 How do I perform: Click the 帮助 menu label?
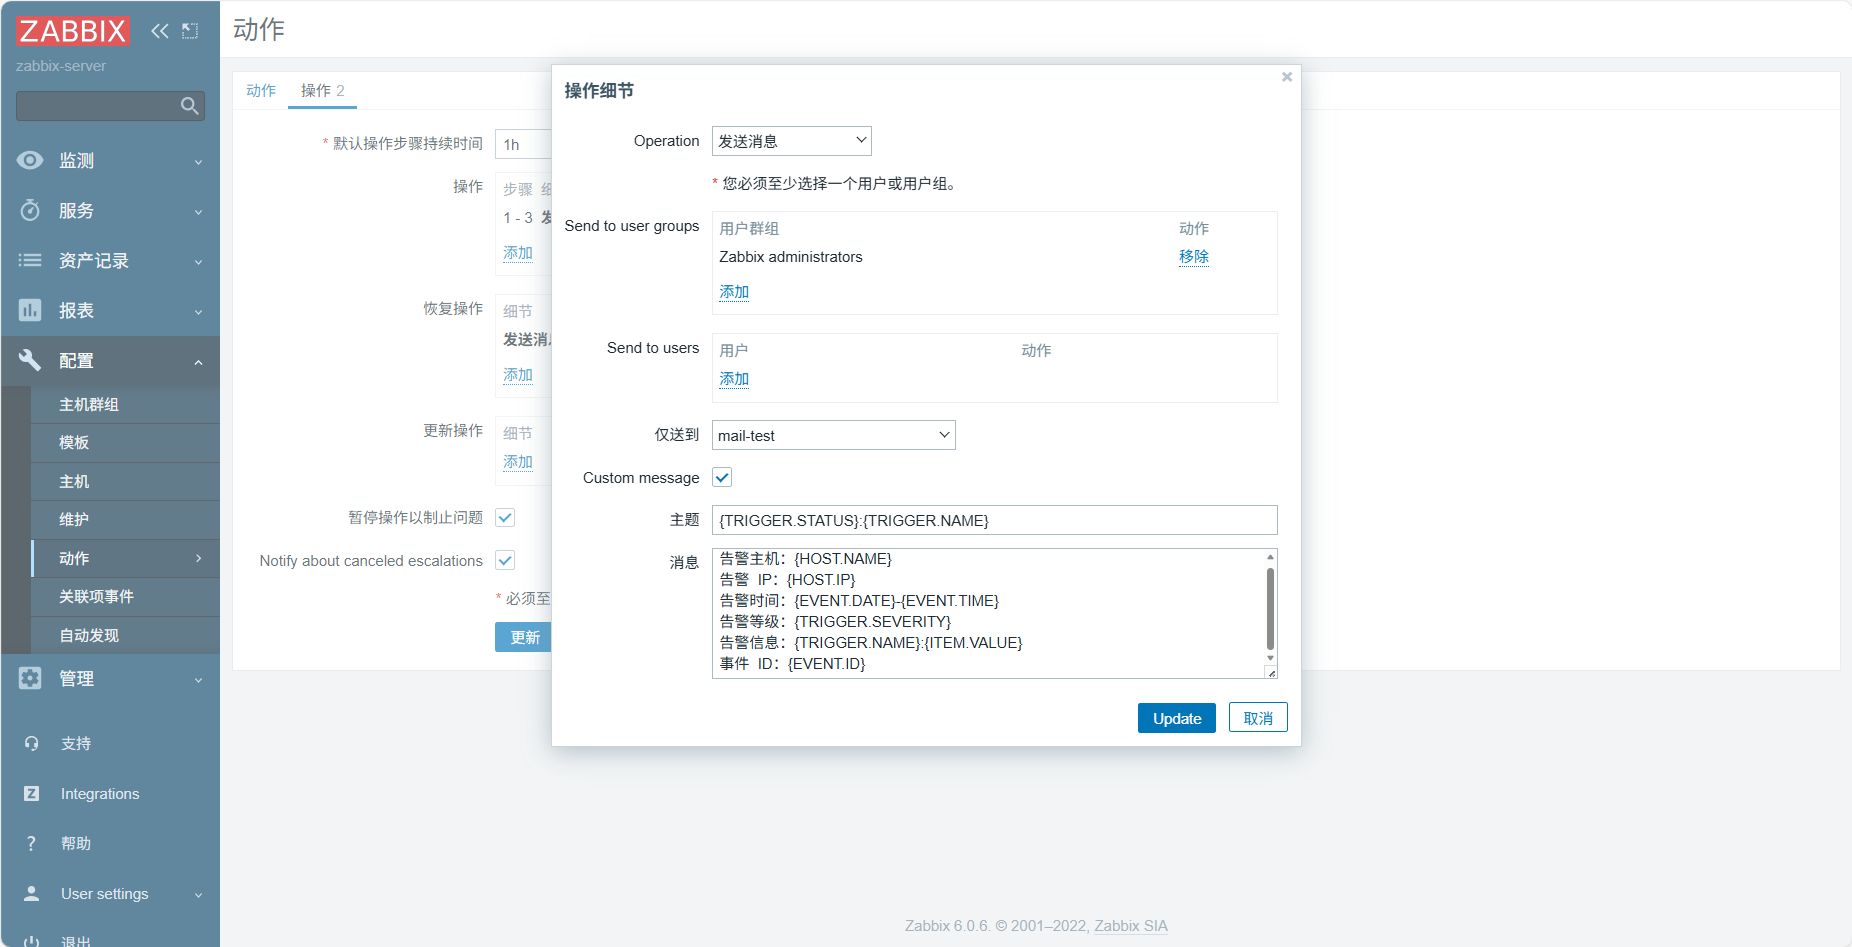click(x=76, y=843)
